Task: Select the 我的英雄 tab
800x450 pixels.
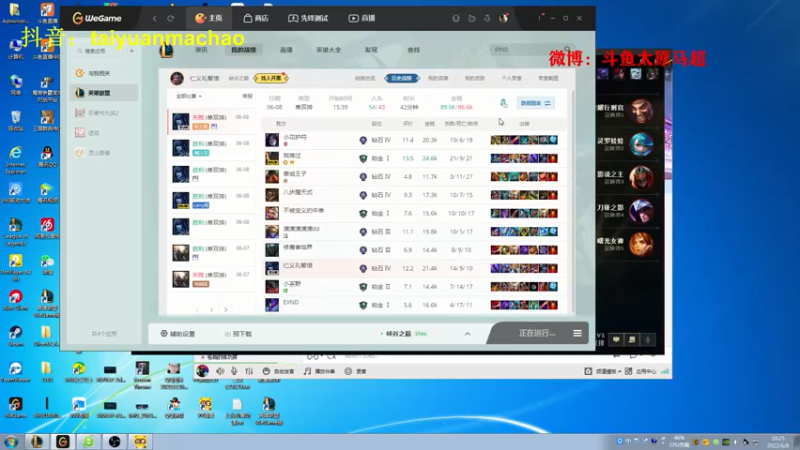Action: pyautogui.click(x=438, y=78)
